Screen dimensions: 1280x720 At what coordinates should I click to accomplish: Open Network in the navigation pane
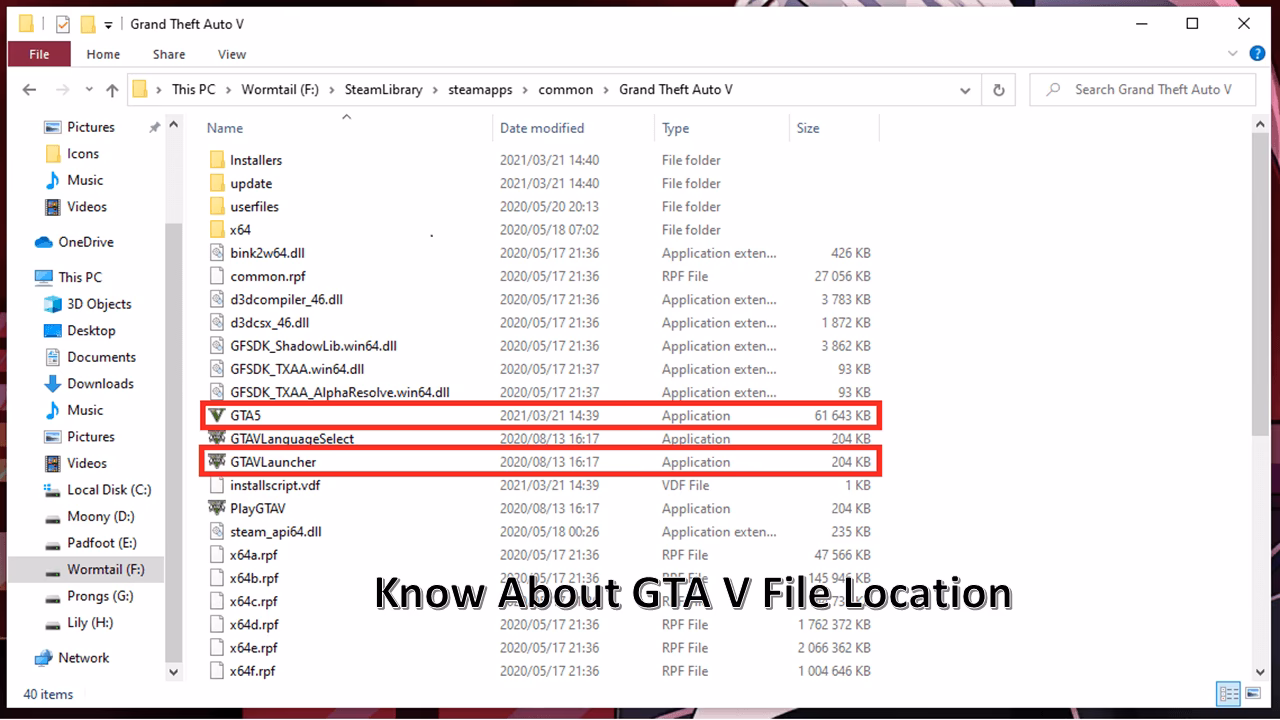[72, 658]
